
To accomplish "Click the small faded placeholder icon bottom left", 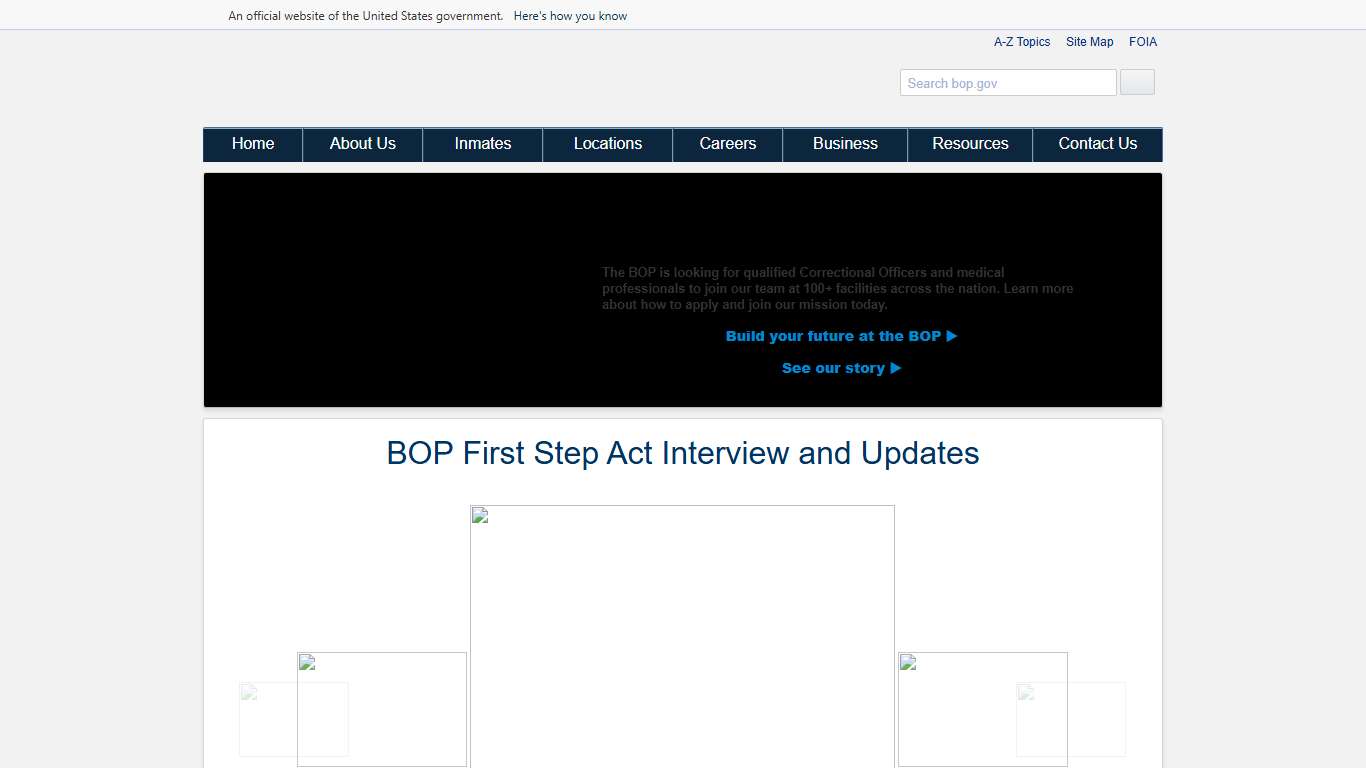I will (246, 692).
